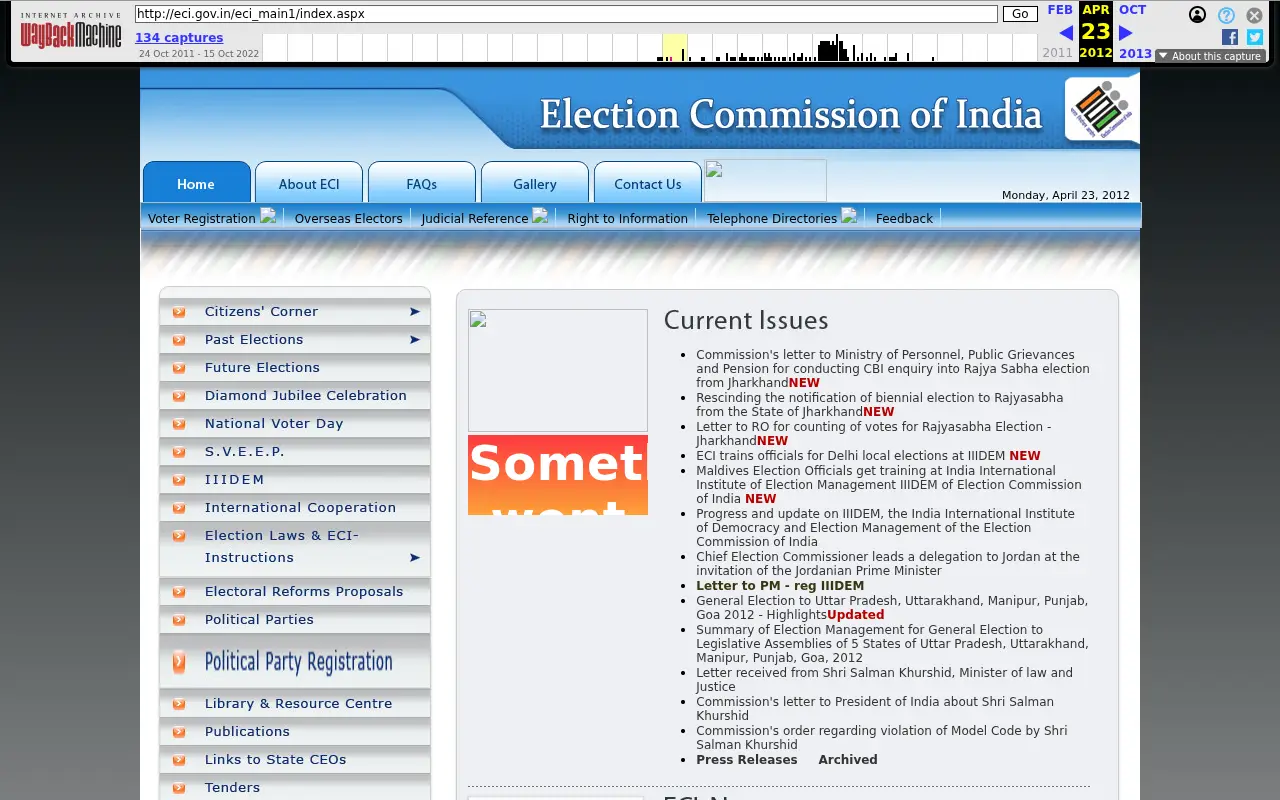The height and width of the screenshot is (800, 1280).
Task: Expand the Past Elections submenu arrow
Action: click(415, 340)
